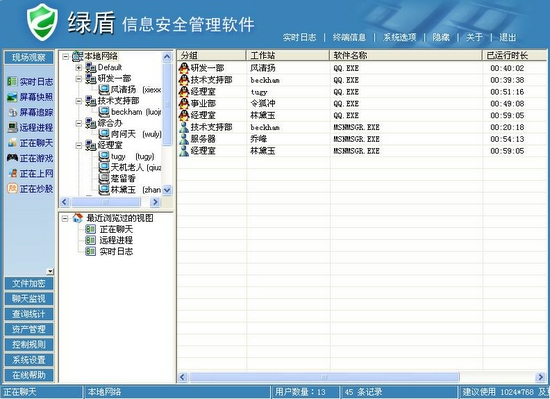Open 屏幕追踪 sidebar item

tap(30, 112)
